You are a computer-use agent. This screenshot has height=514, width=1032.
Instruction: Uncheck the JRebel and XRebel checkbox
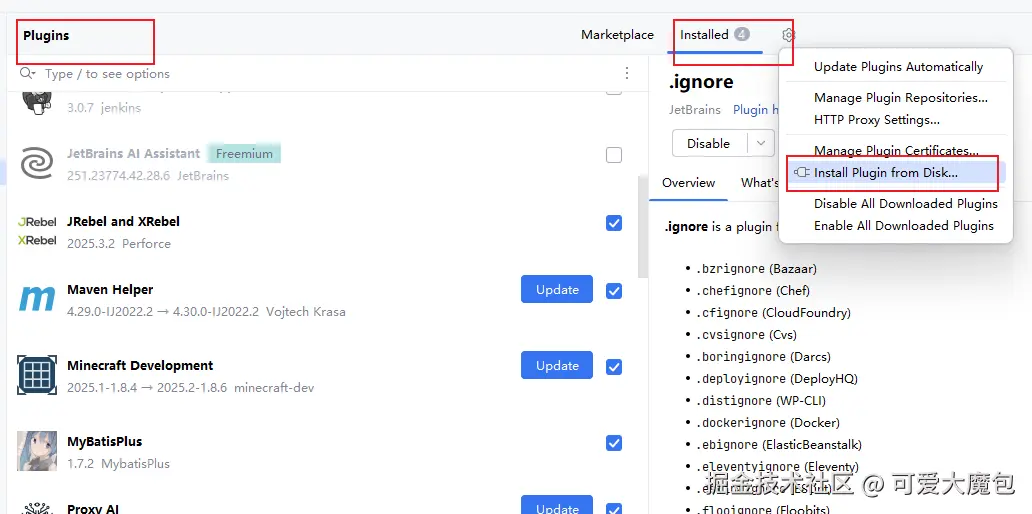pyautogui.click(x=613, y=223)
